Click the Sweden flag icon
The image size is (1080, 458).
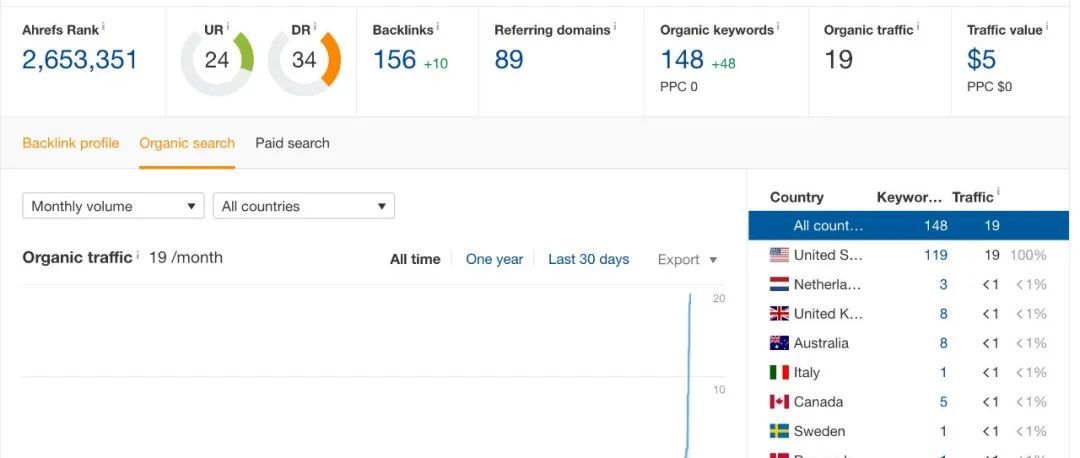coord(779,431)
